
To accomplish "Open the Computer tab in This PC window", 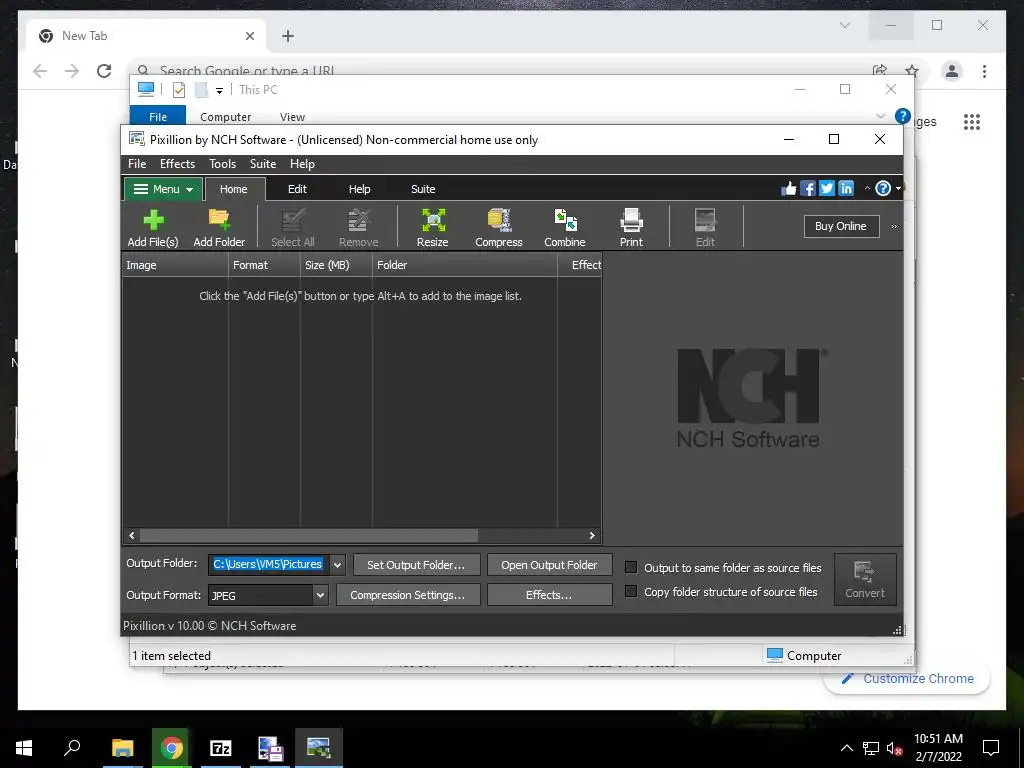I will point(225,117).
